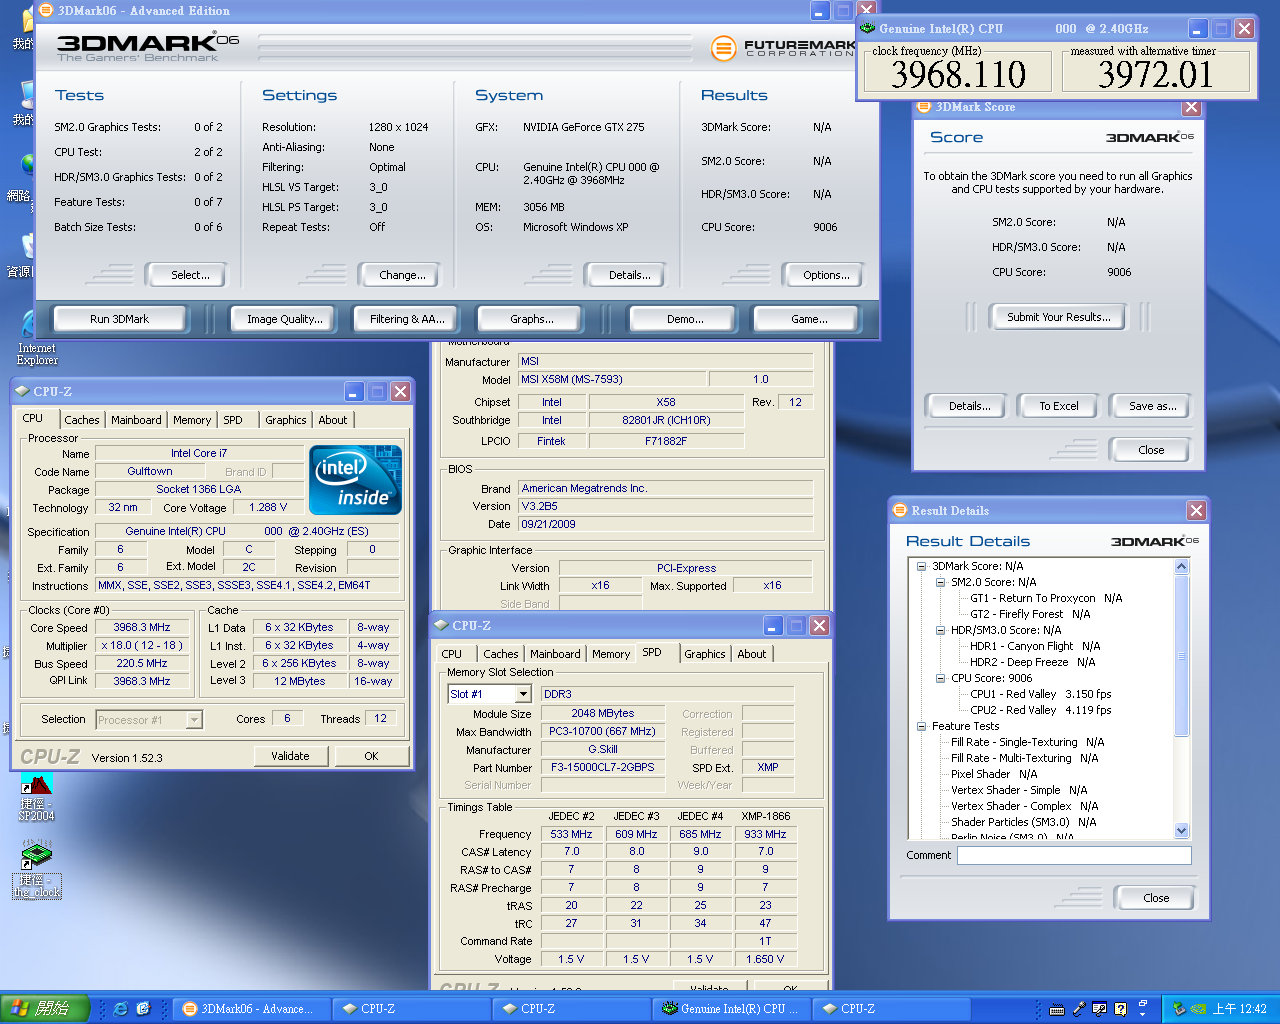
Task: Click the Close button in Result Details
Action: coord(1156,898)
